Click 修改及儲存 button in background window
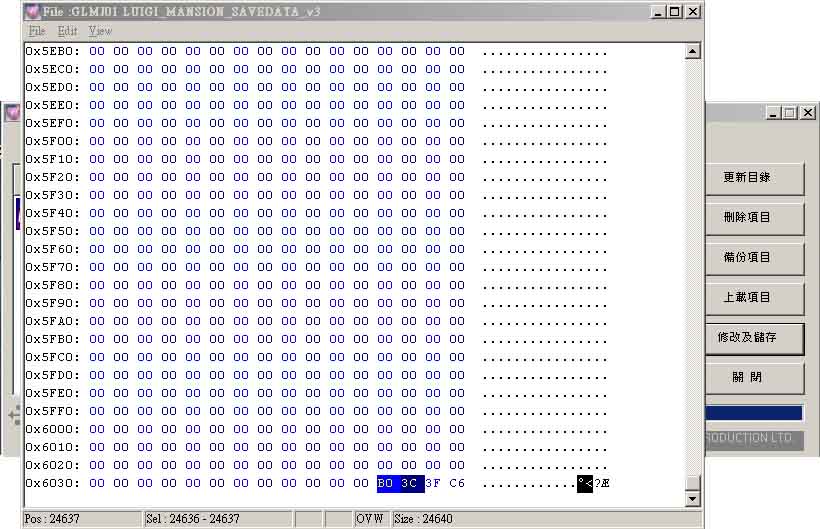 (x=754, y=338)
